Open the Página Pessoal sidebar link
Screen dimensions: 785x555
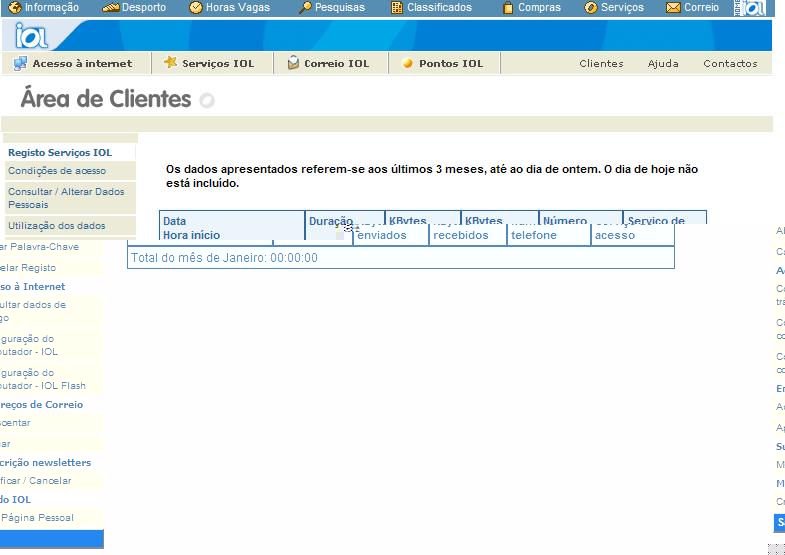pyautogui.click(x=37, y=517)
